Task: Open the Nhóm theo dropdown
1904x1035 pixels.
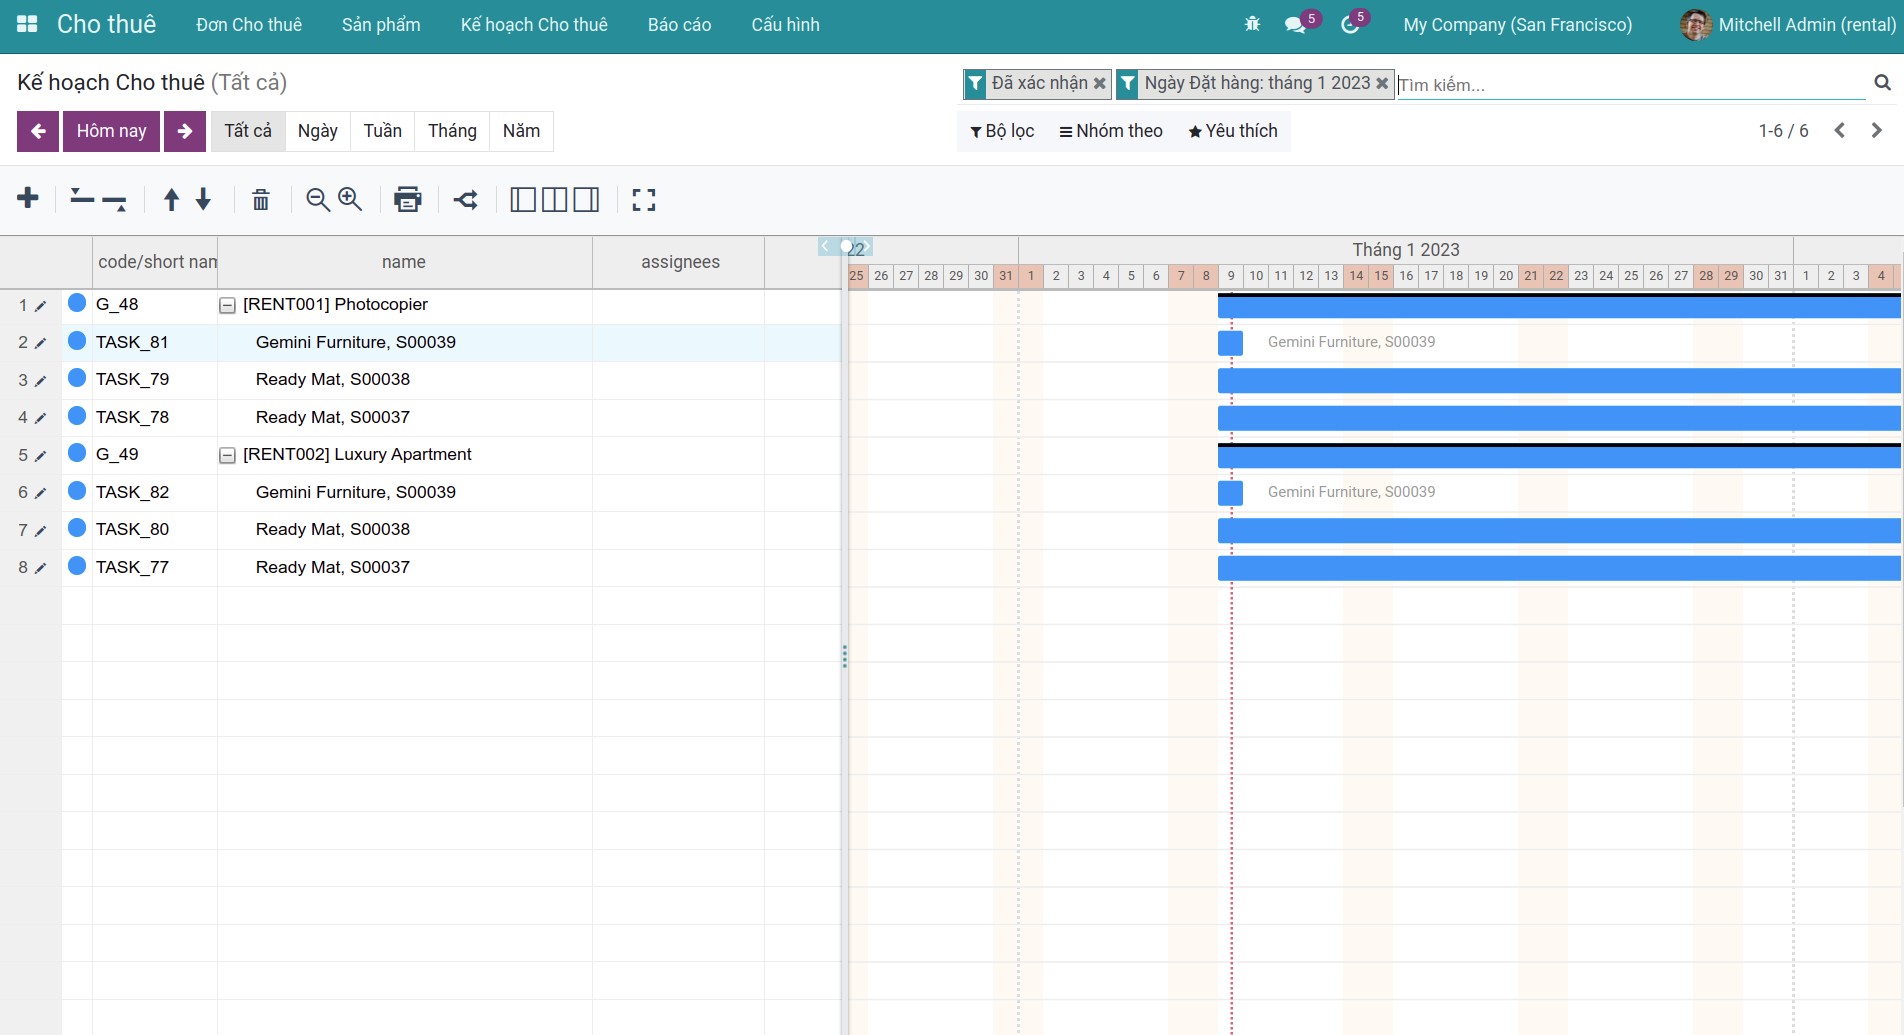Action: [1110, 131]
